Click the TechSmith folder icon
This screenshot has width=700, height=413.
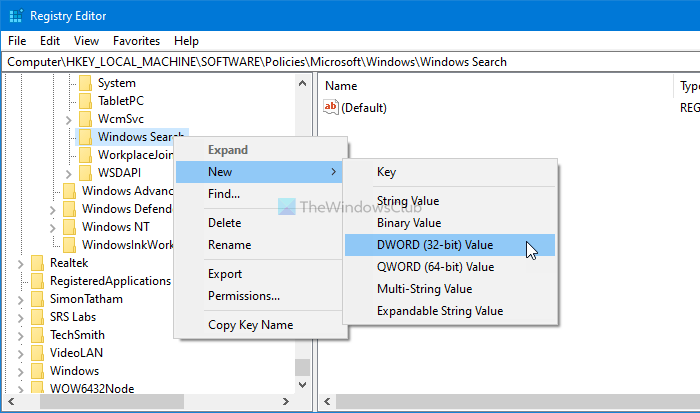point(38,335)
